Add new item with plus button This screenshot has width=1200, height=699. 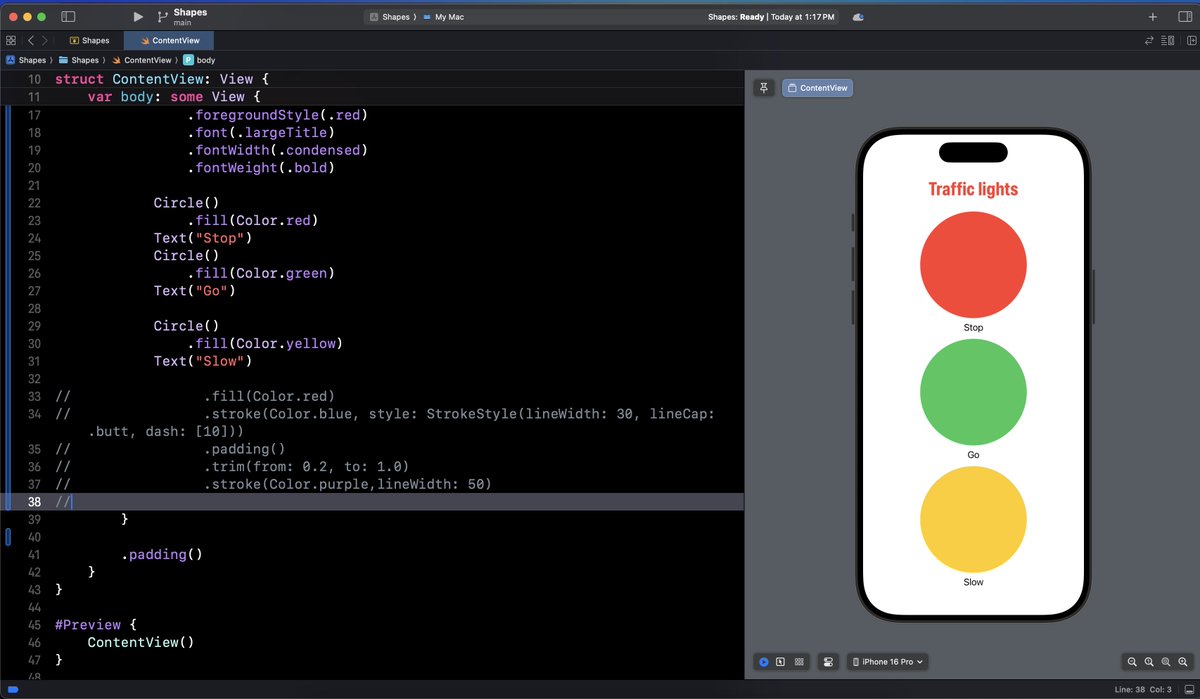click(x=1153, y=17)
